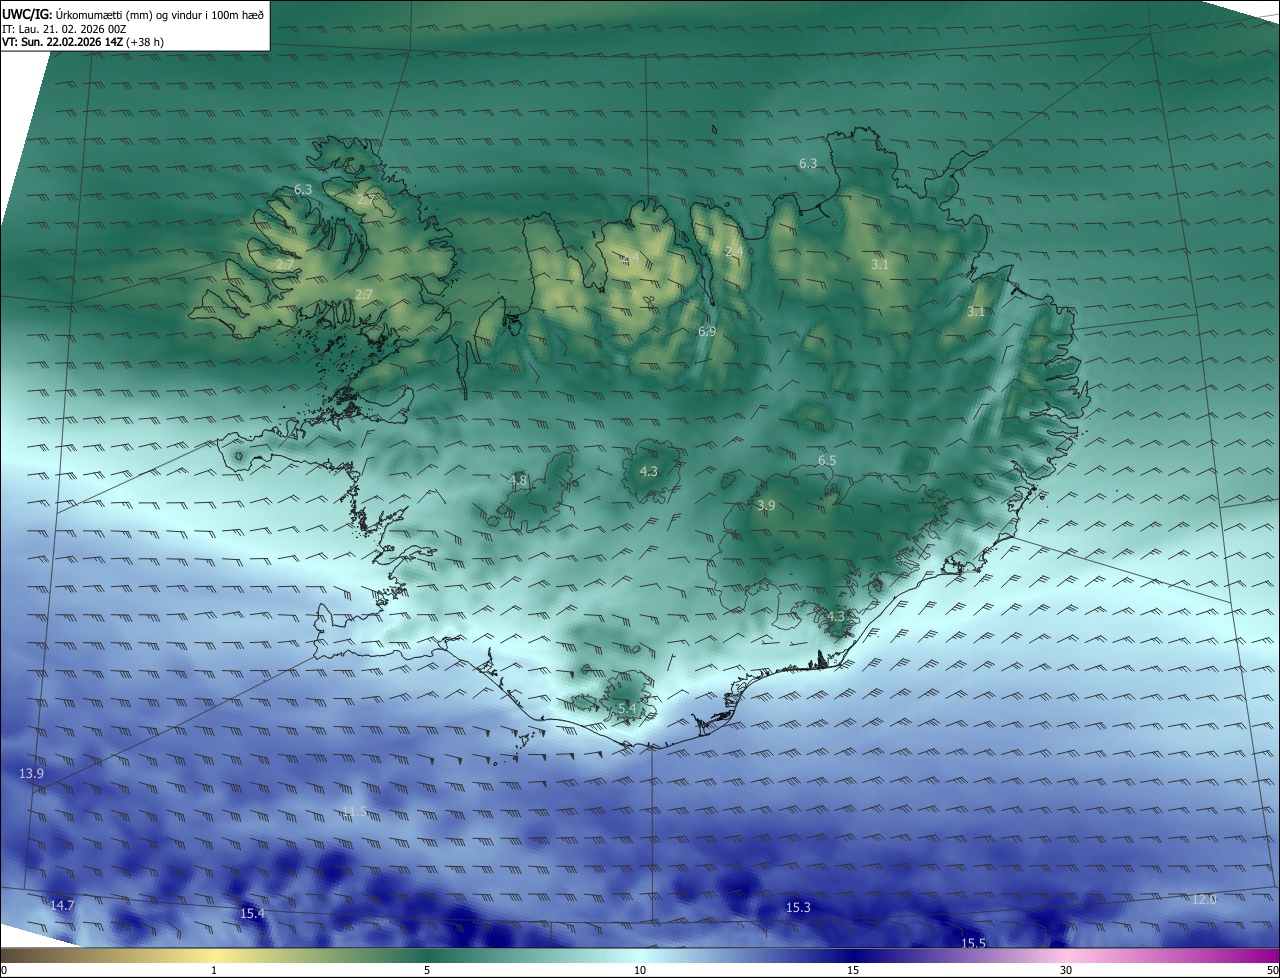Select the 12.0 value label
Image resolution: width=1280 pixels, height=978 pixels.
1204,900
